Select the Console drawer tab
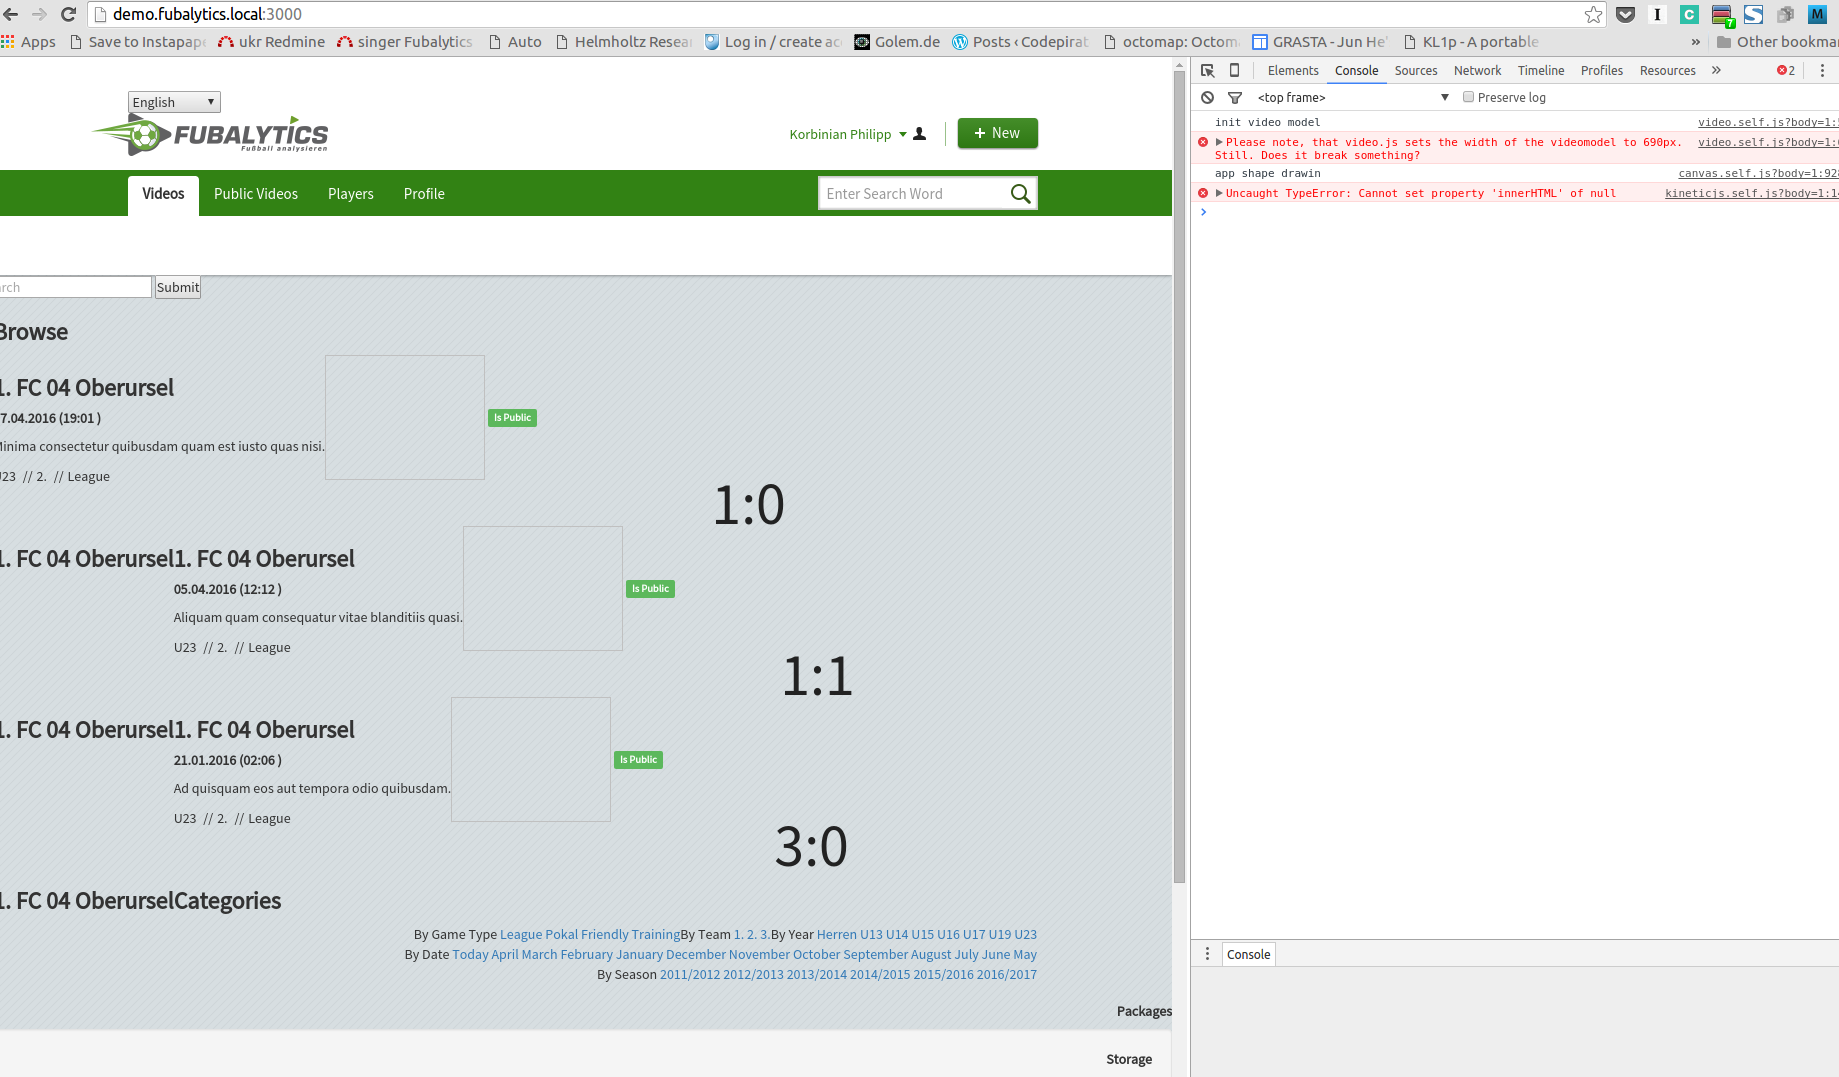 1248,954
